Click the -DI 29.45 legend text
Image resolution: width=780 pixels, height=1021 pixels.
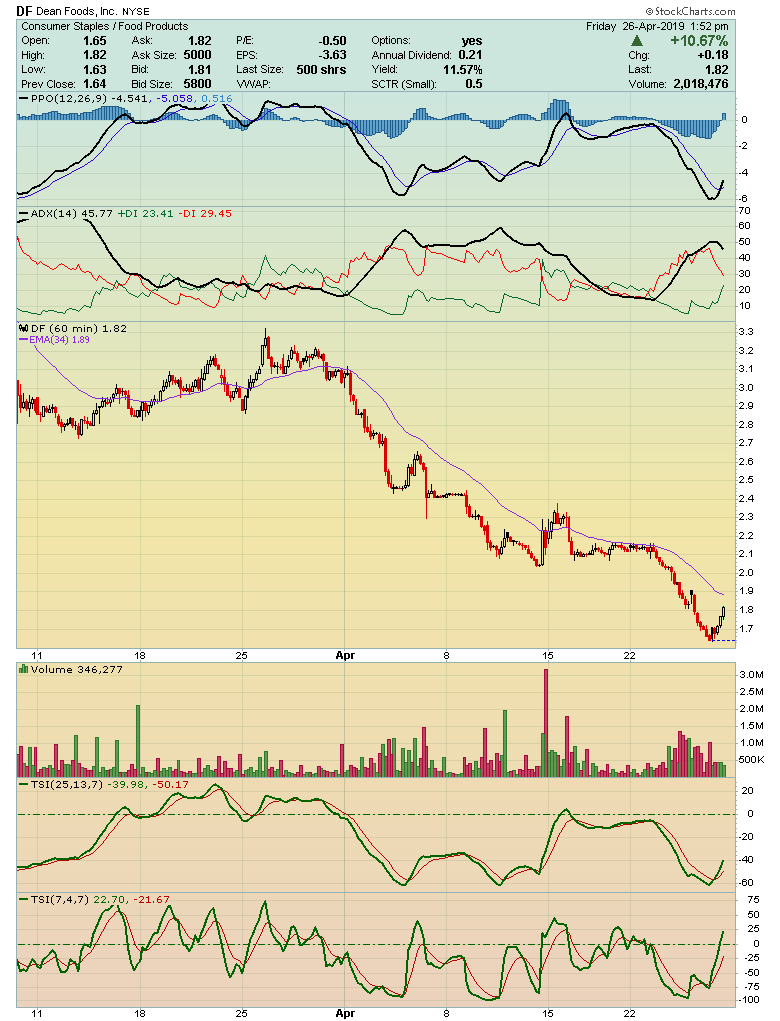(x=204, y=214)
